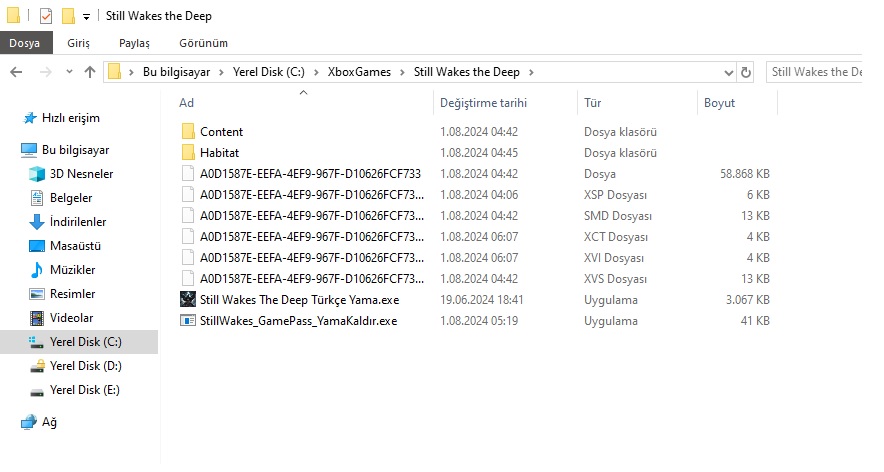884x472 pixels.
Task: Click title bar folder icon
Action: pyautogui.click(x=14, y=15)
